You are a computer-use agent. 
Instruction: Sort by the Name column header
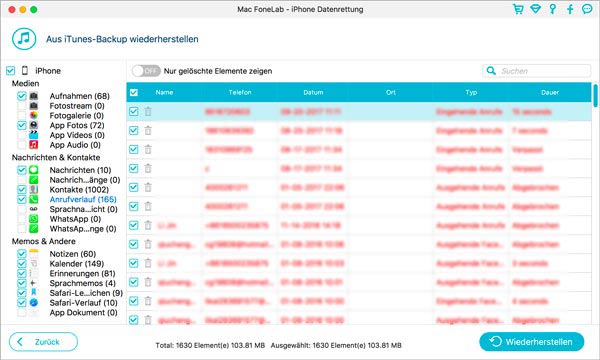coord(164,92)
